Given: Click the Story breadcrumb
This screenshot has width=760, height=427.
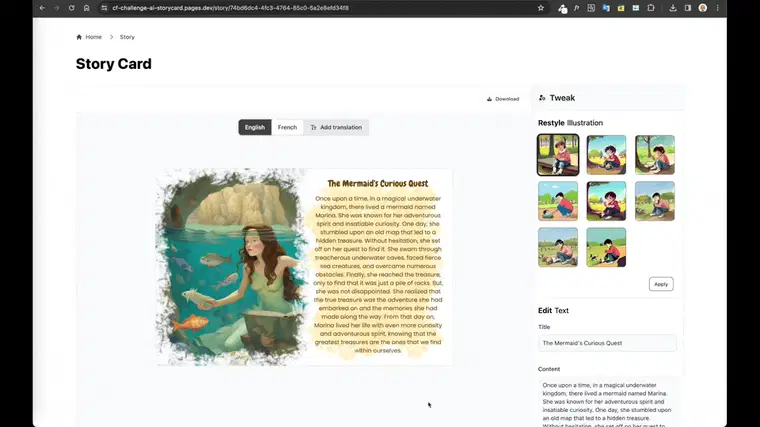Looking at the screenshot, I should point(127,37).
